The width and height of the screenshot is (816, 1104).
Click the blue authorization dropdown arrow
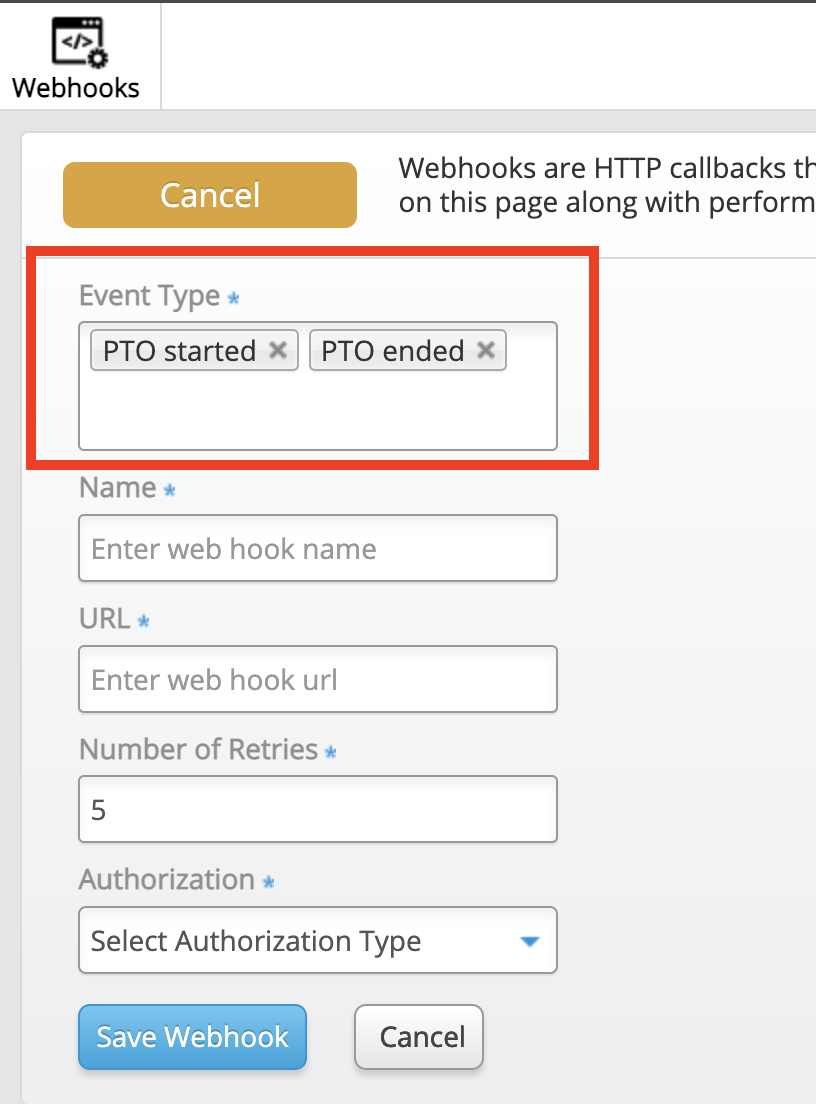coord(529,941)
